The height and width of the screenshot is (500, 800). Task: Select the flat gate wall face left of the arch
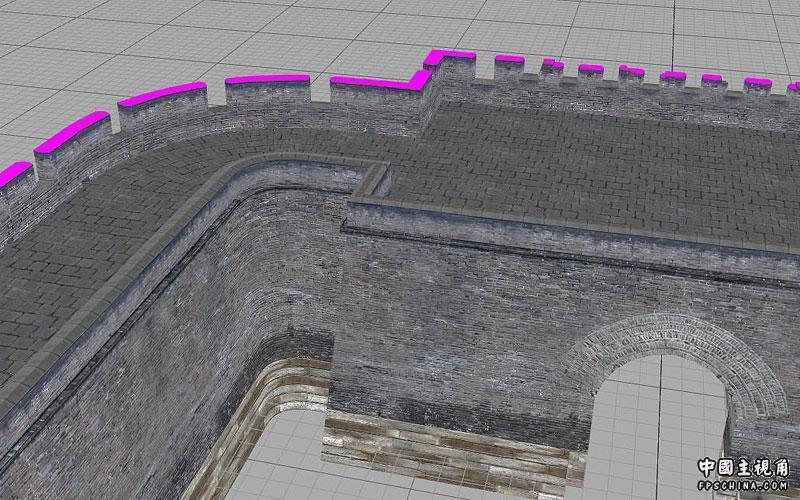point(450,320)
